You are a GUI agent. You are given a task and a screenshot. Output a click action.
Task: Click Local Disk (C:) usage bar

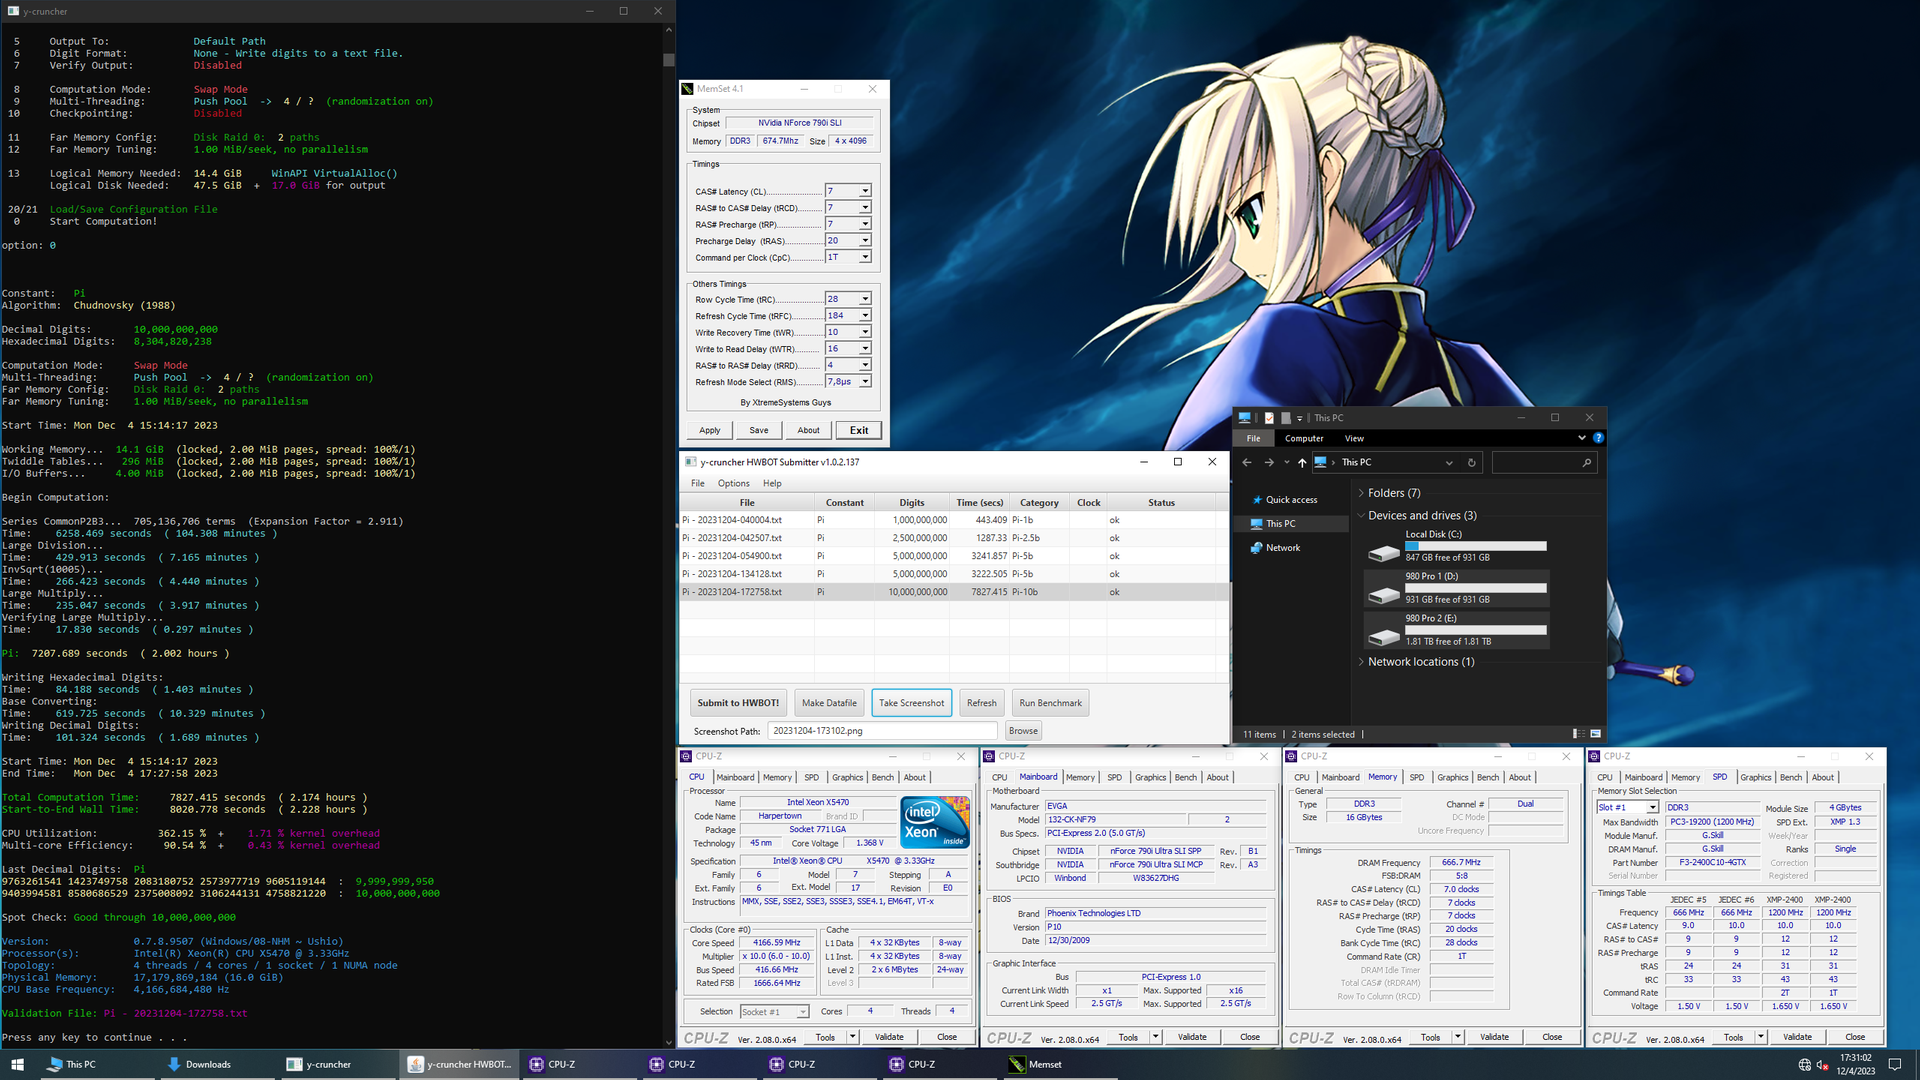(1475, 546)
